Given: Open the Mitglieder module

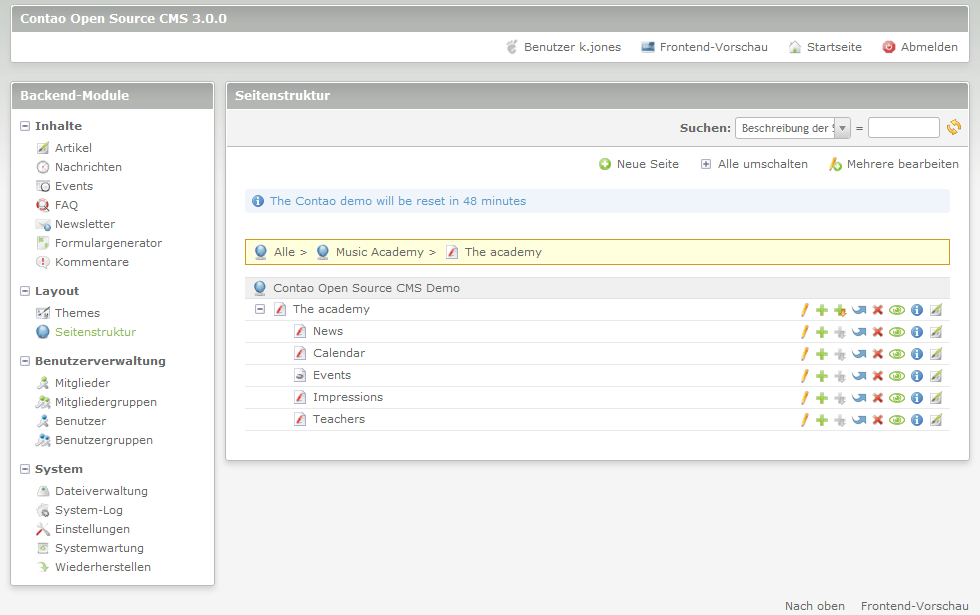Looking at the screenshot, I should click(x=82, y=383).
